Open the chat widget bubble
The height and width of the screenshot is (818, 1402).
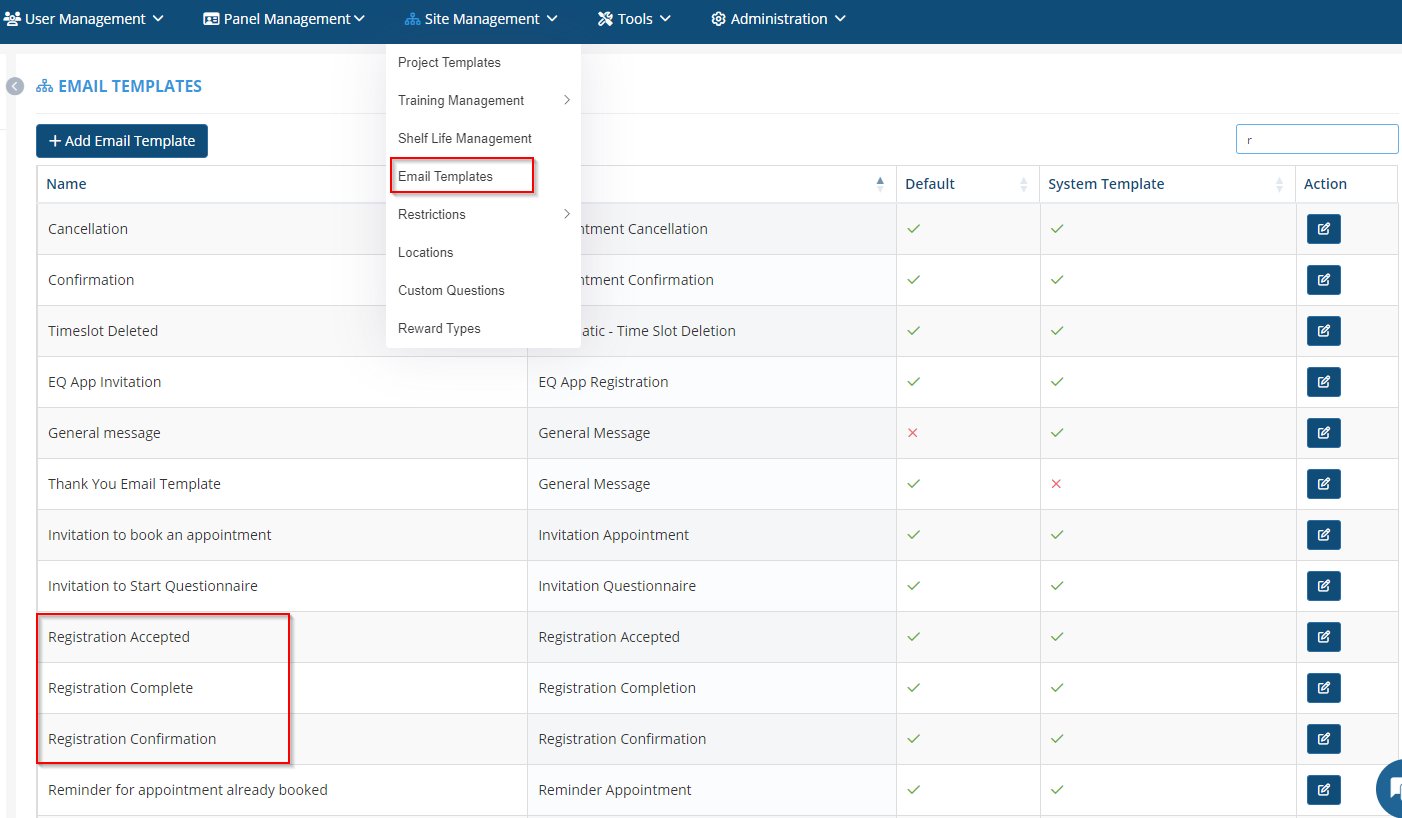pos(1390,788)
